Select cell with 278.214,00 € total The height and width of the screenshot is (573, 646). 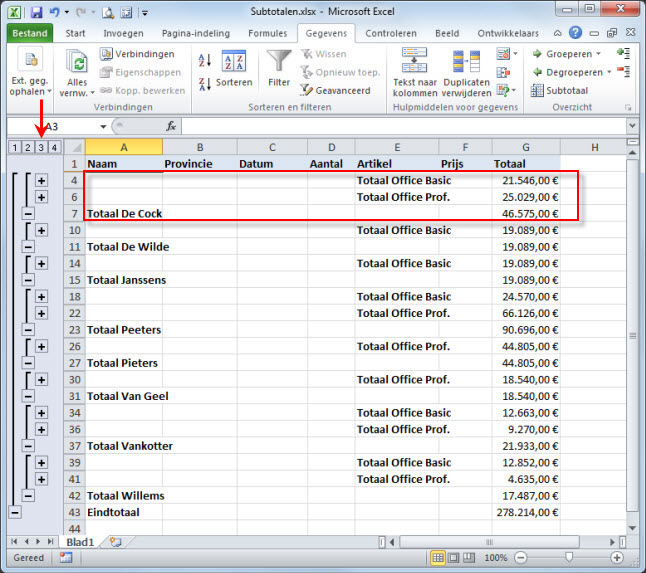[526, 512]
